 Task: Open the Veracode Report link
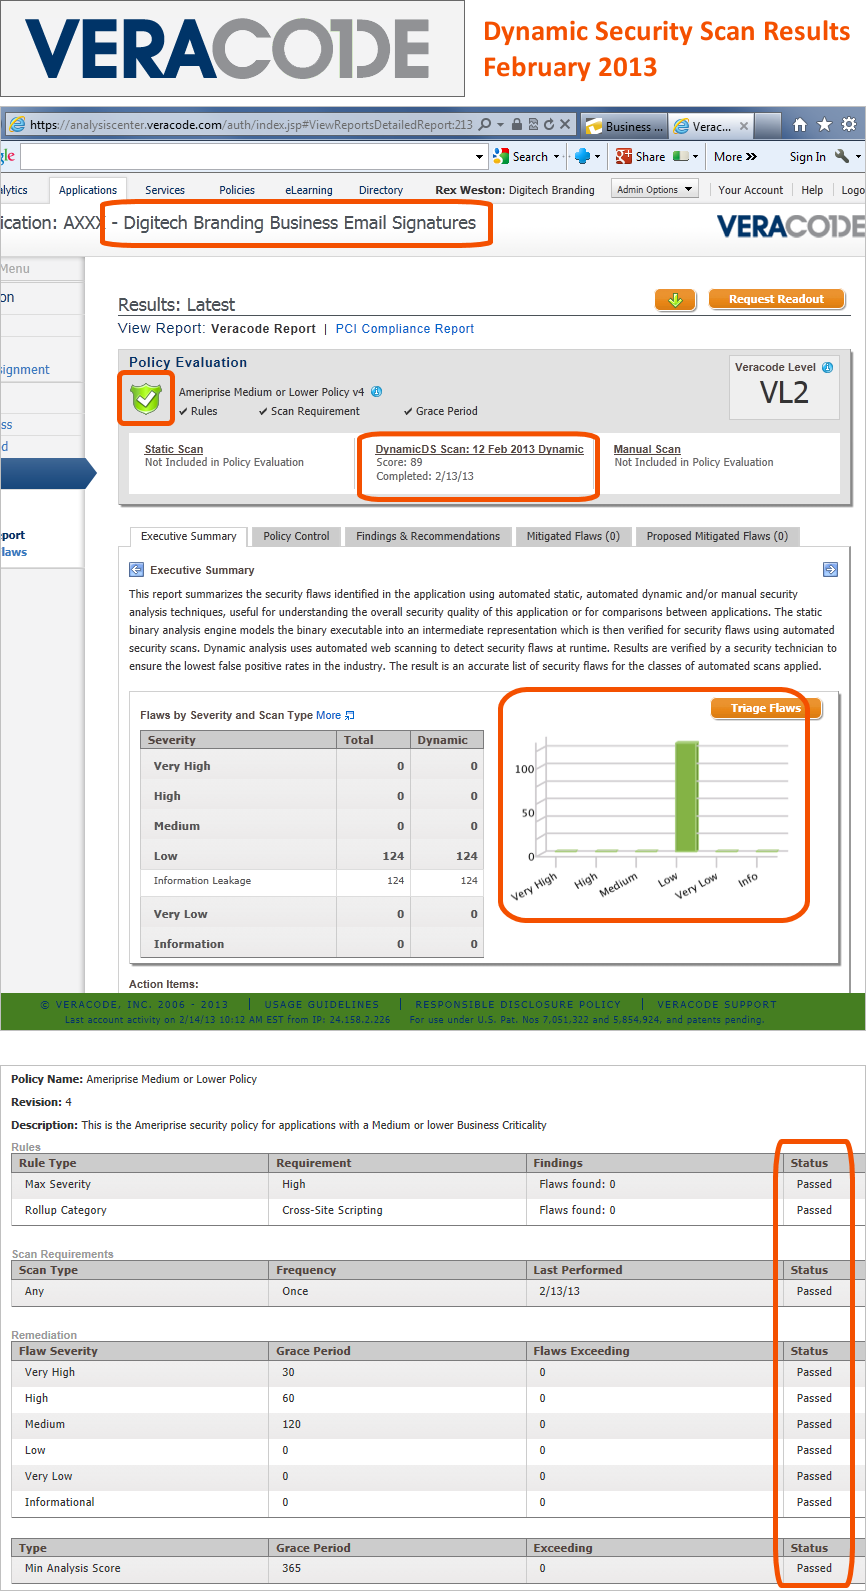pos(263,329)
